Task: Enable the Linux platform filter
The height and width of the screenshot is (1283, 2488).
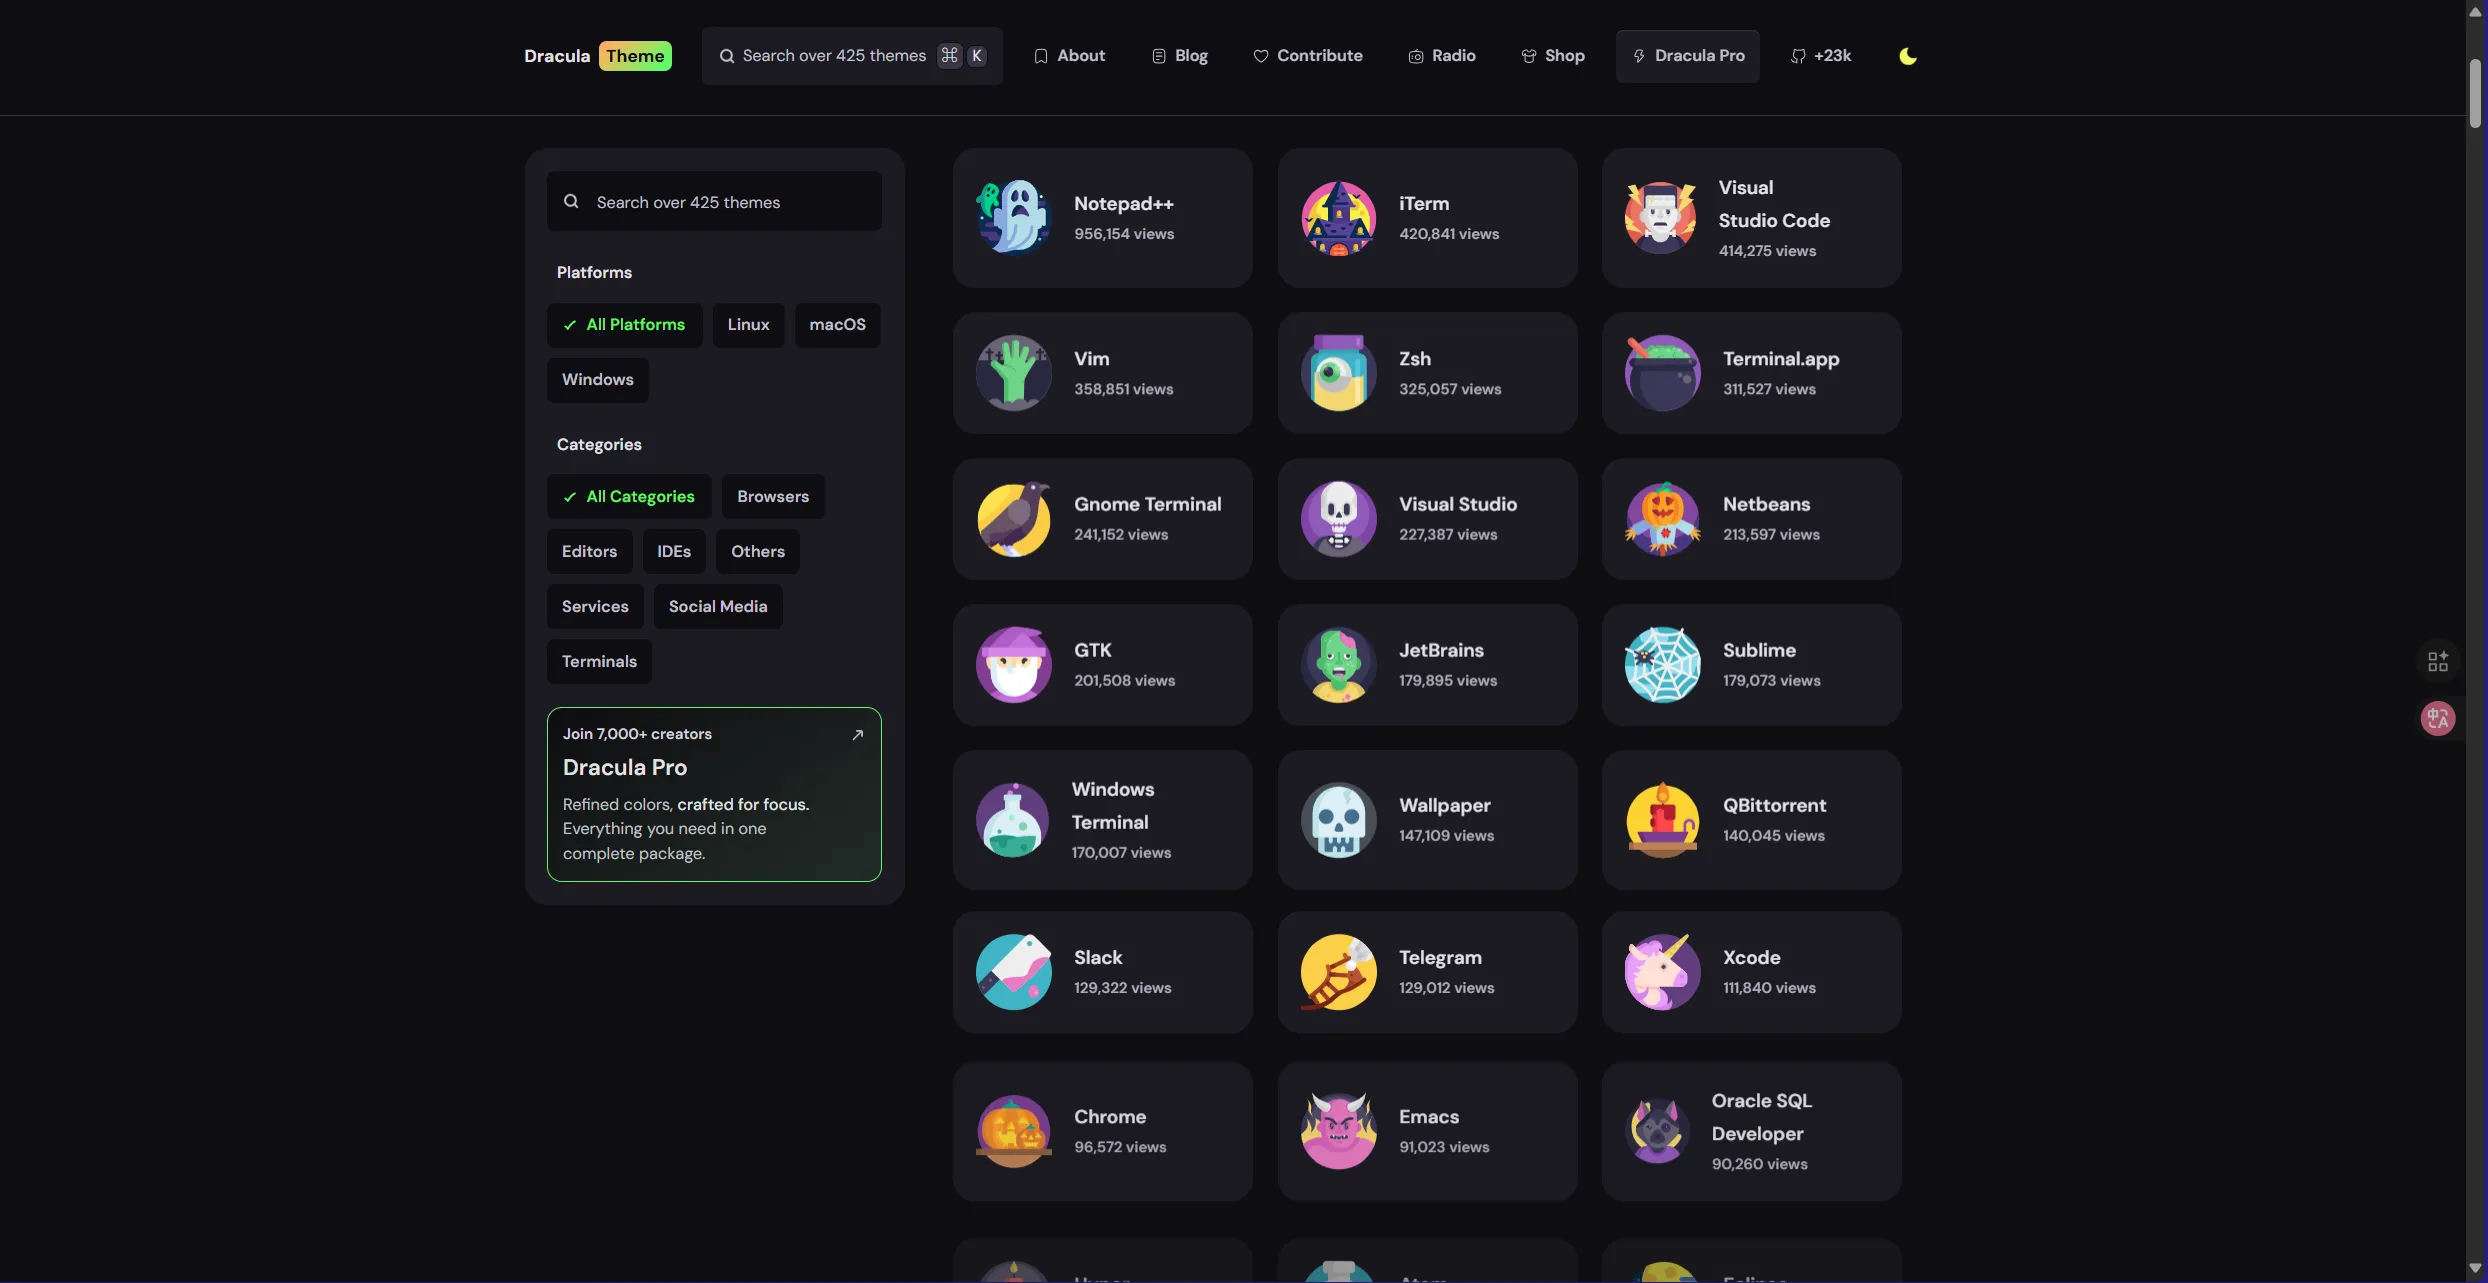Action: (748, 325)
